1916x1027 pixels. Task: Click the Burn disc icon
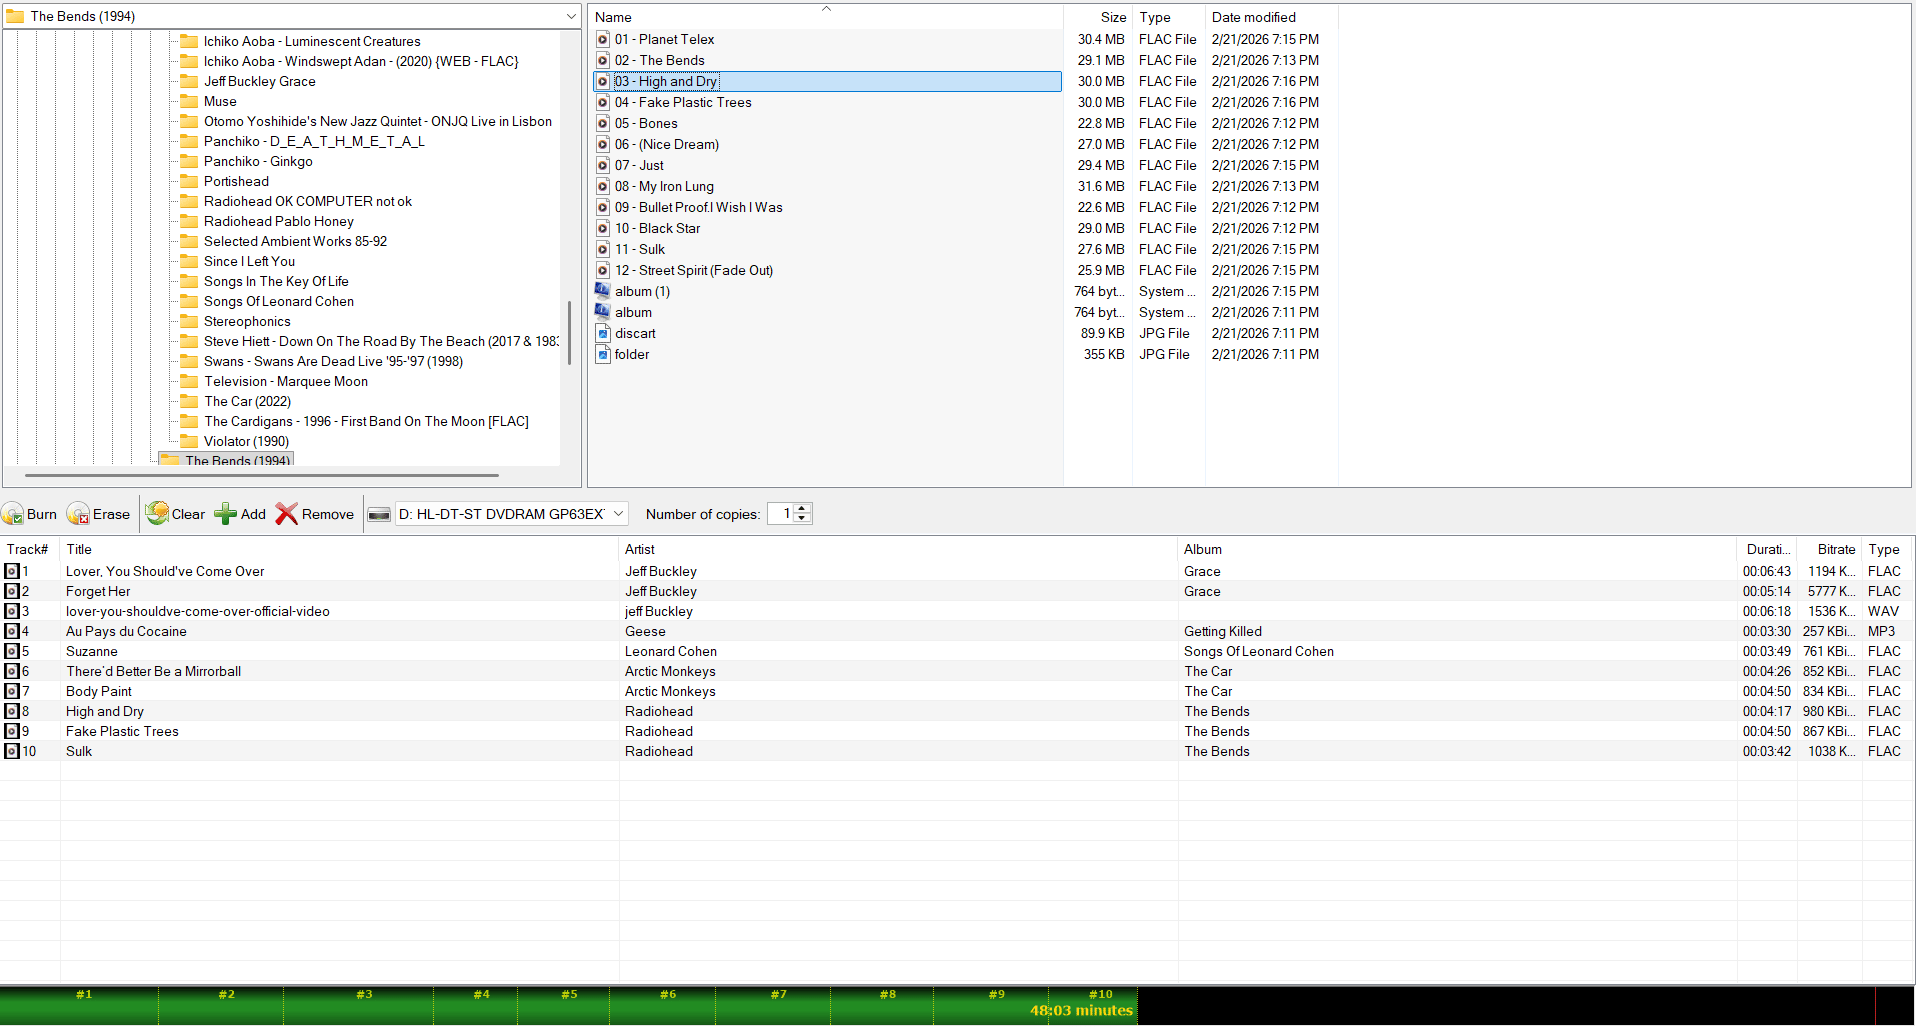[13, 514]
